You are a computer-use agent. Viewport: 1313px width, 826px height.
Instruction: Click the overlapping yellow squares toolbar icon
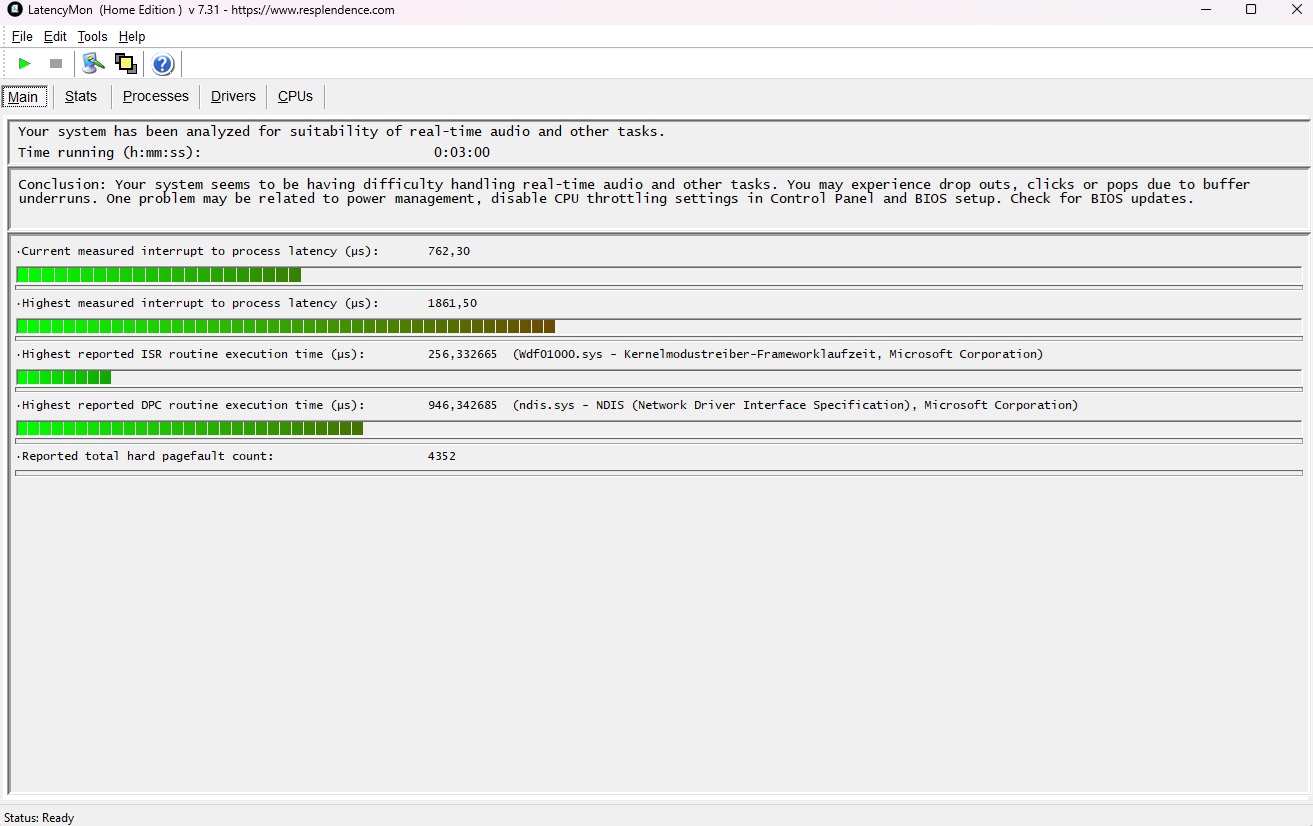click(126, 64)
